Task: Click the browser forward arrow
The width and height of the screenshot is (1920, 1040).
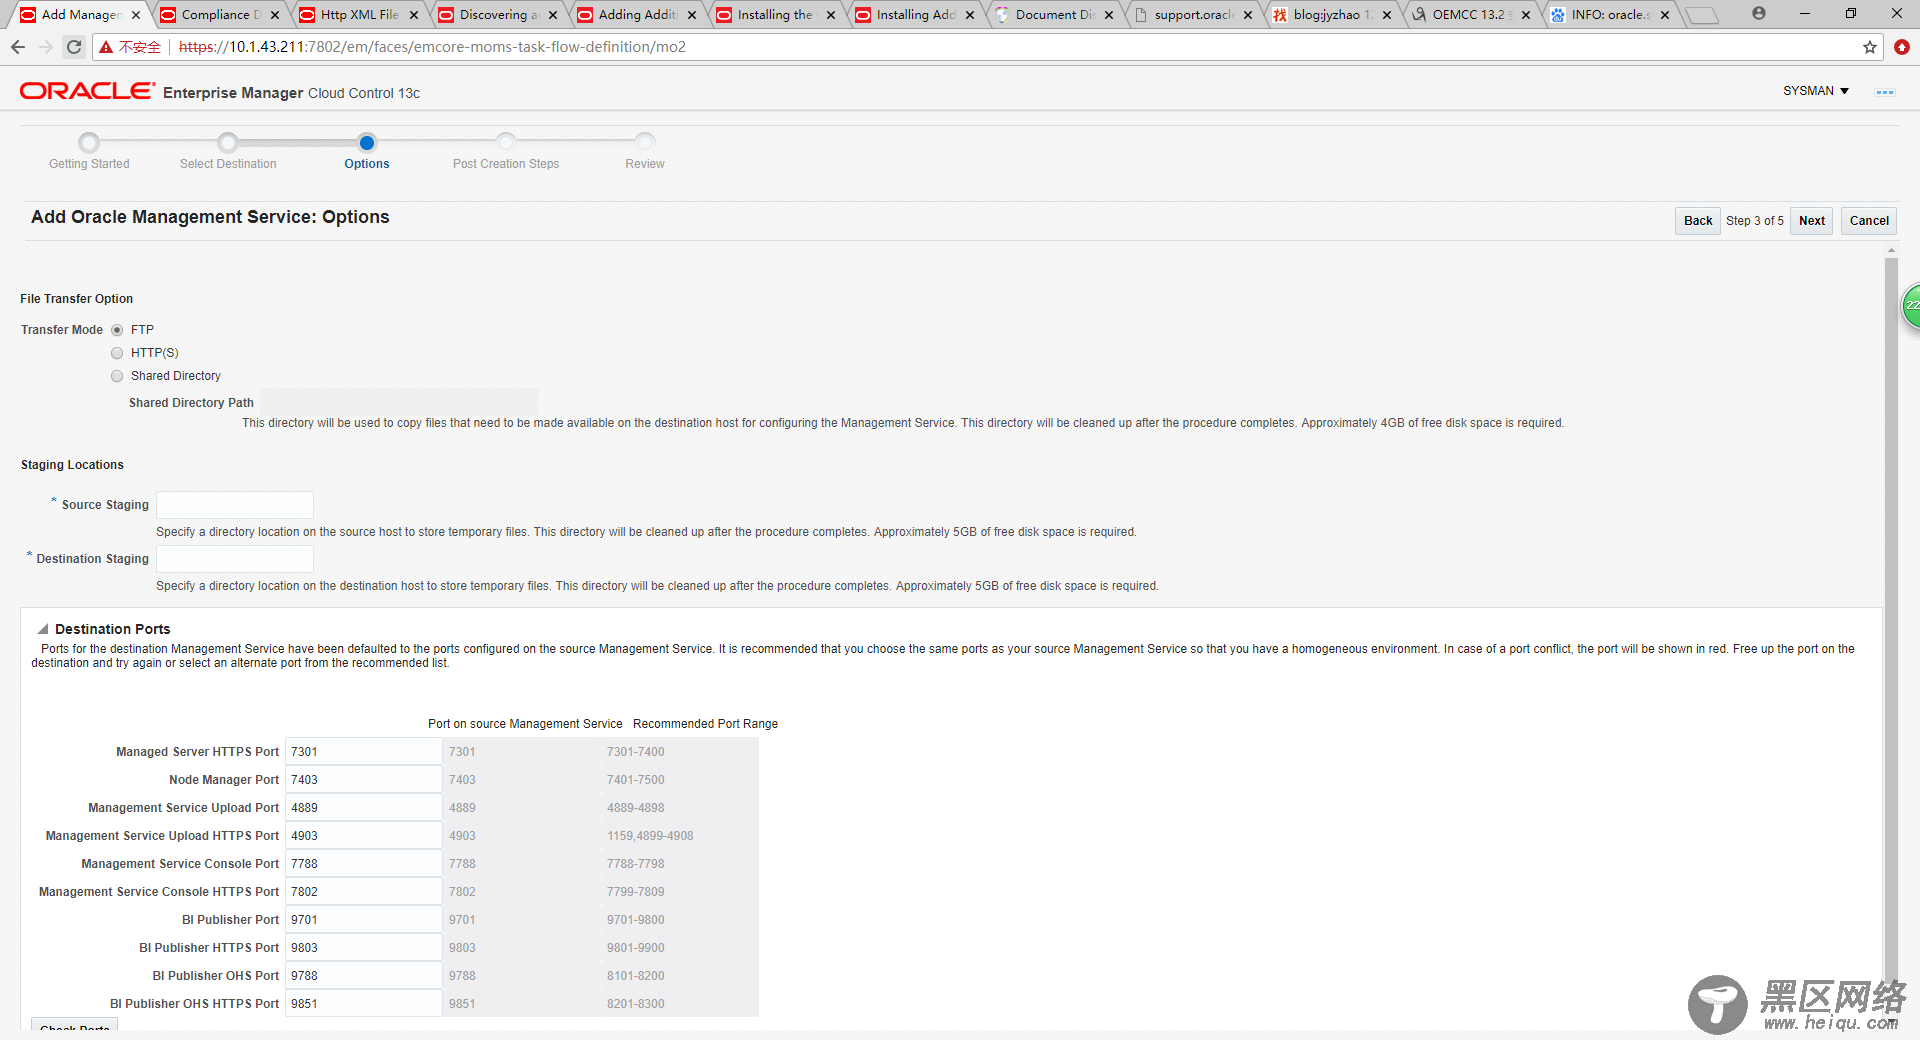Action: tap(46, 47)
